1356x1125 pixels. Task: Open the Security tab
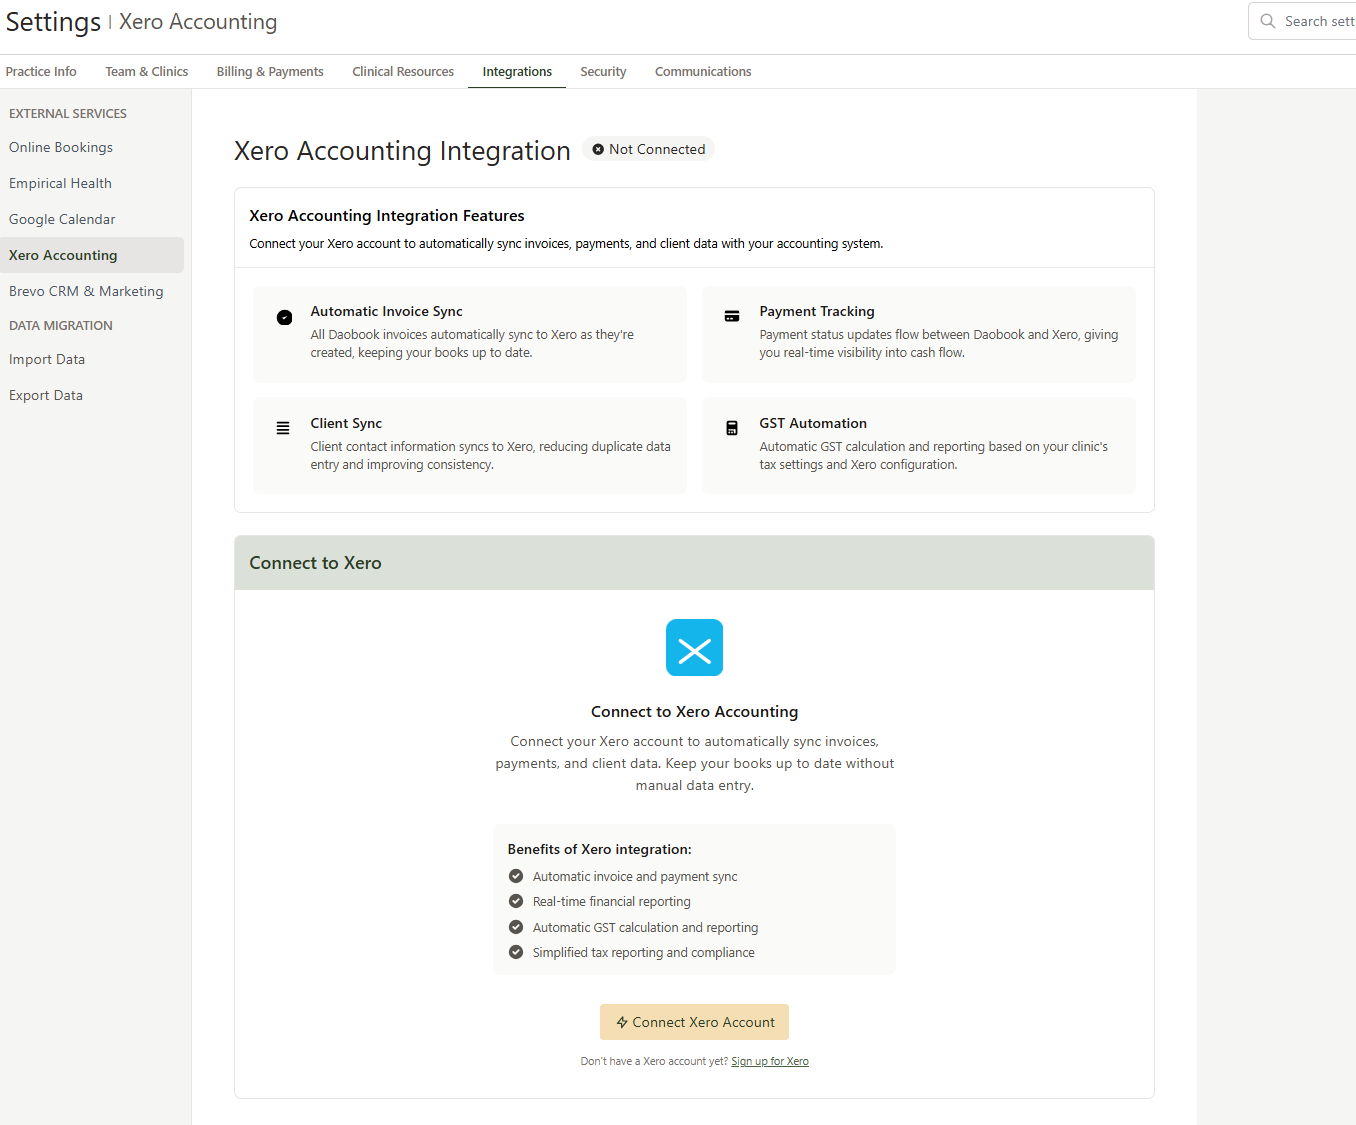click(x=603, y=72)
